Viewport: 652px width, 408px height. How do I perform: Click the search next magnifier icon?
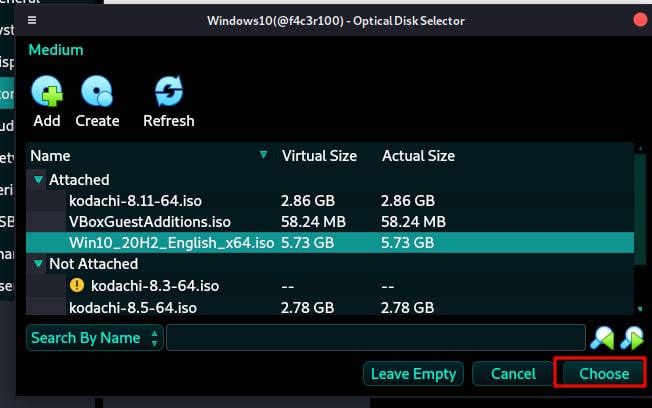tap(632, 338)
